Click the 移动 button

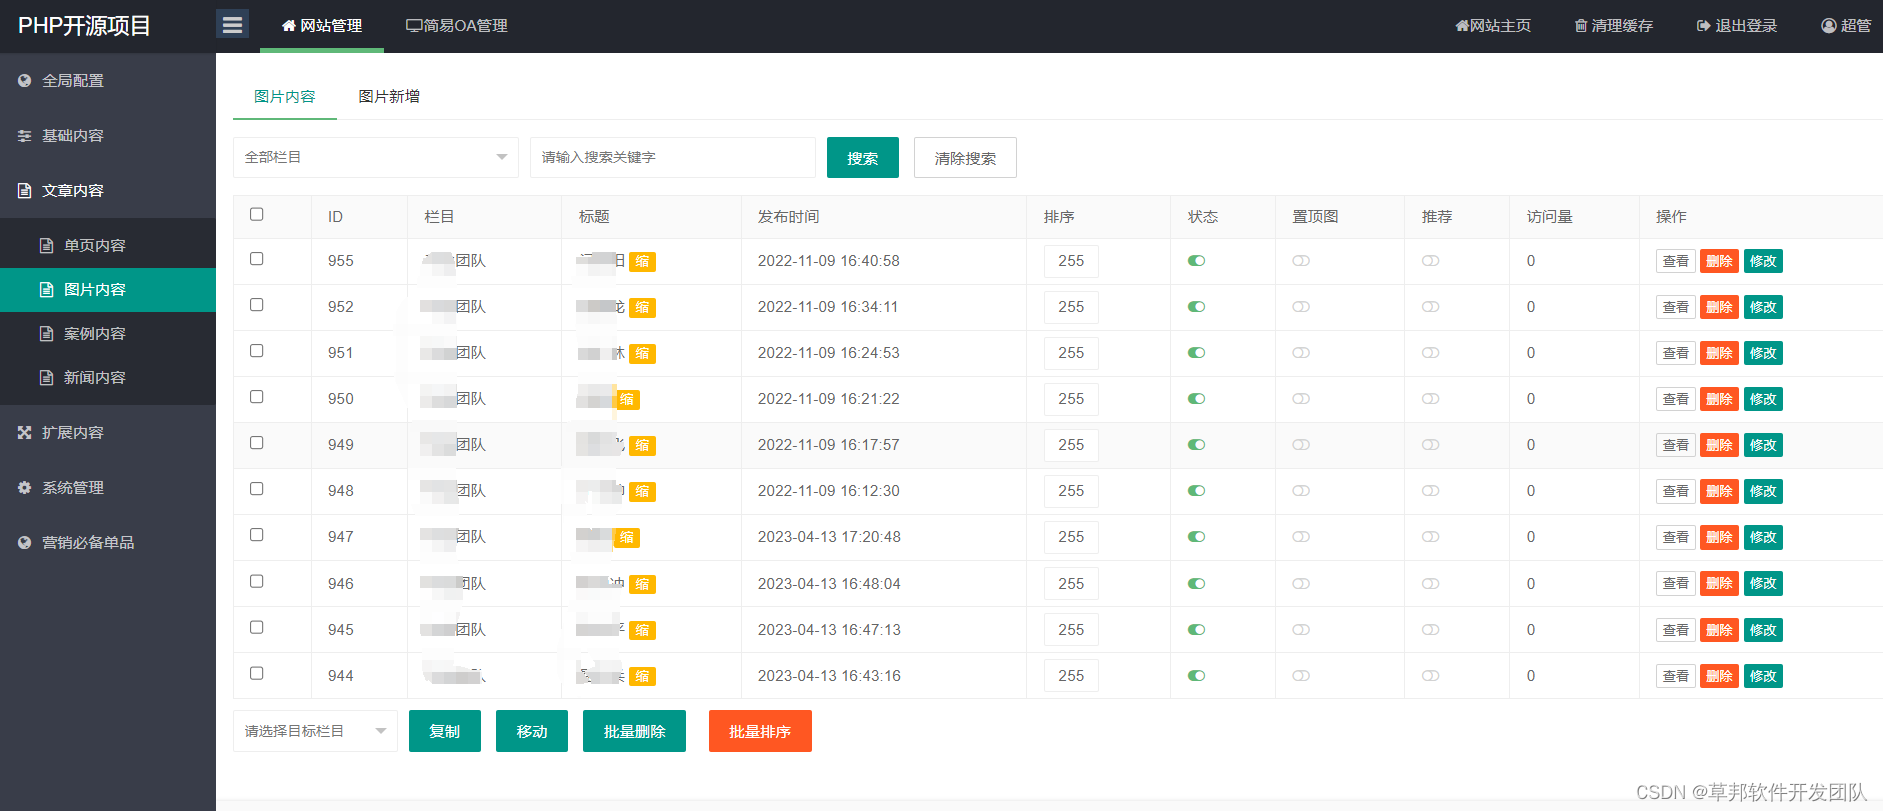pyautogui.click(x=532, y=731)
